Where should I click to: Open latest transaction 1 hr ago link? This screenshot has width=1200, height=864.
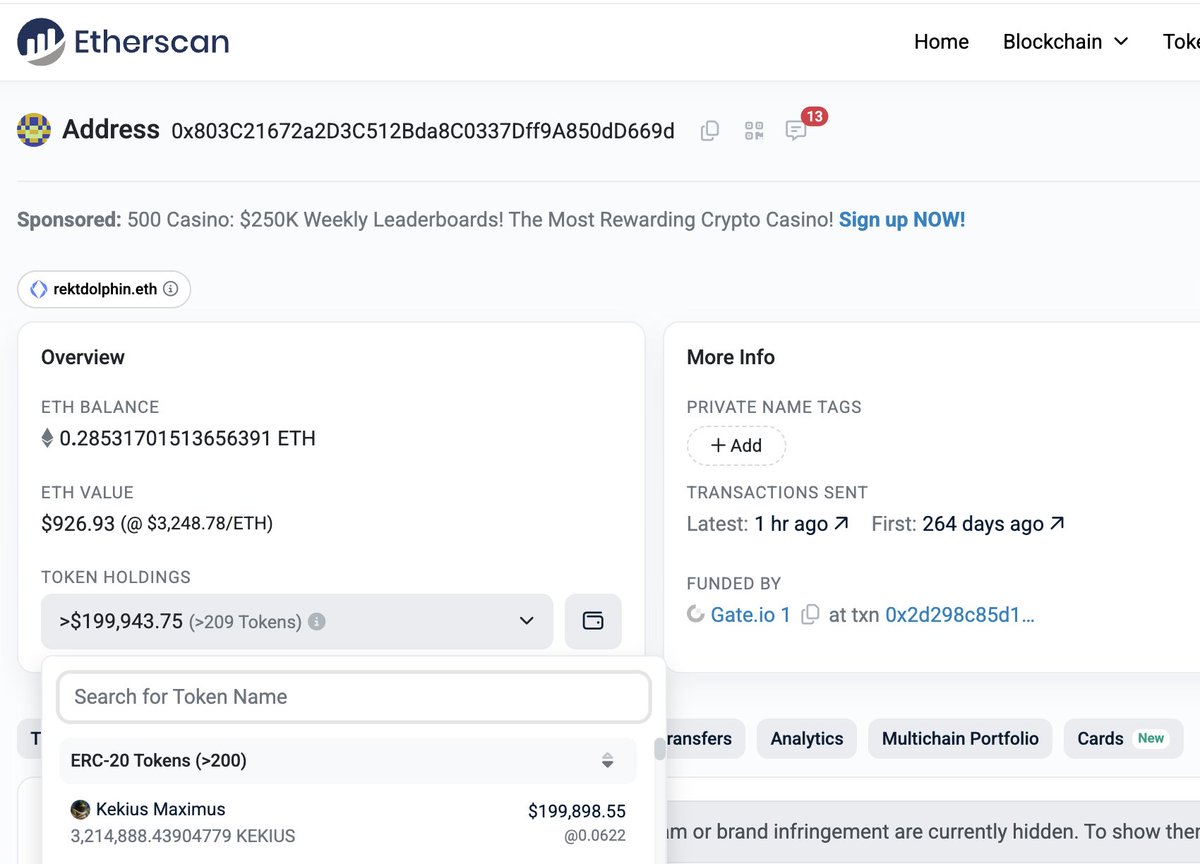pos(802,524)
